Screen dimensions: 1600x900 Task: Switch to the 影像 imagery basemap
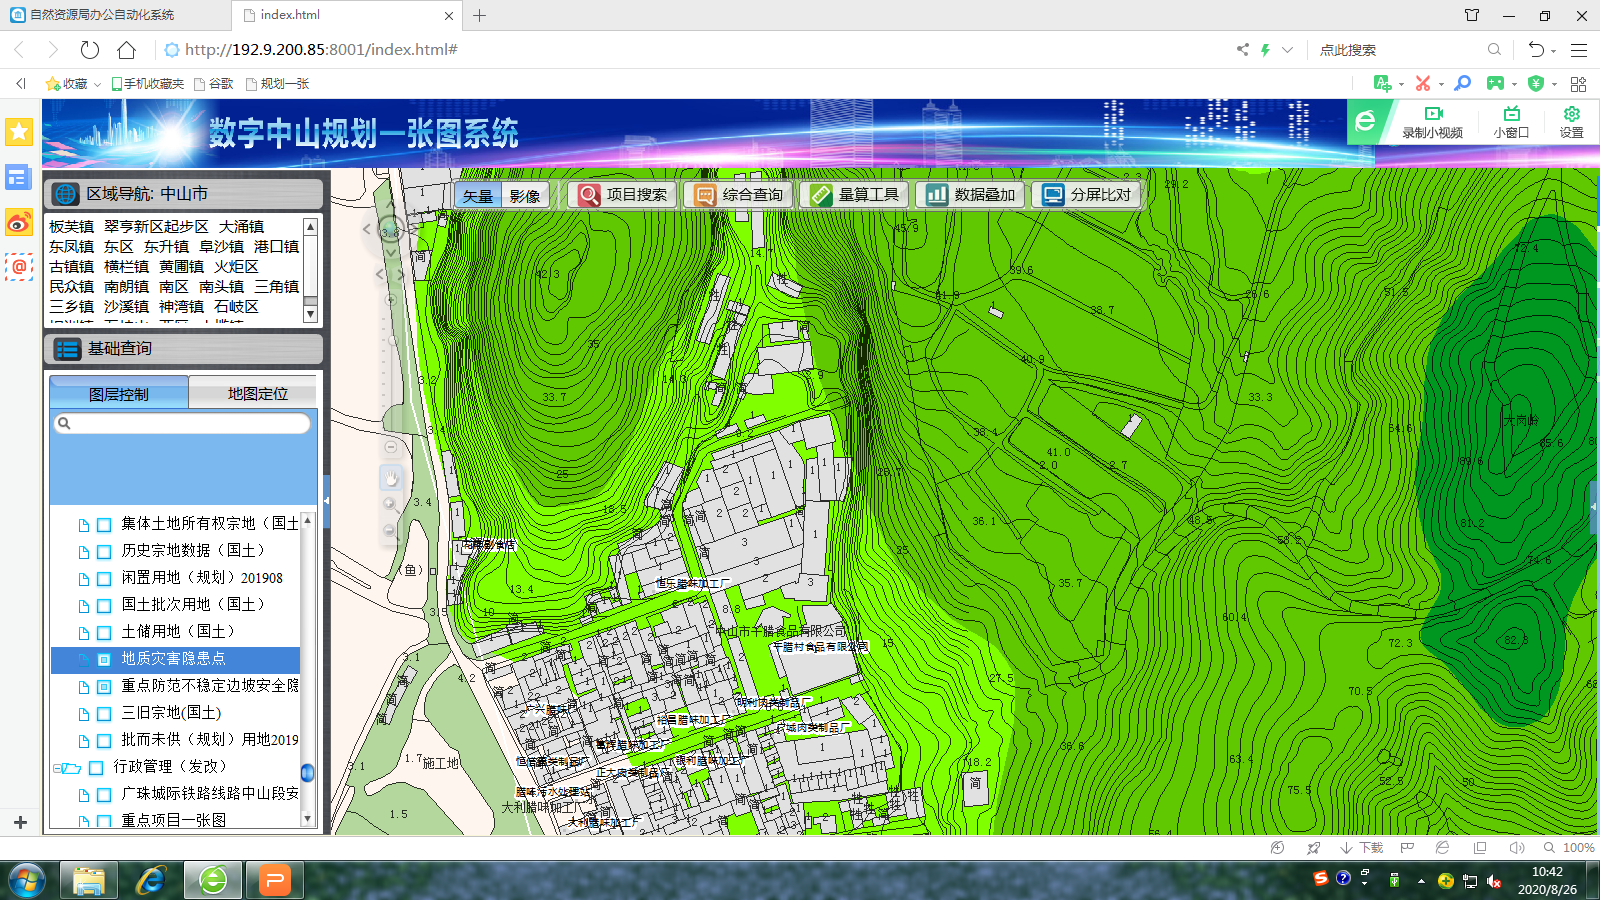click(524, 196)
